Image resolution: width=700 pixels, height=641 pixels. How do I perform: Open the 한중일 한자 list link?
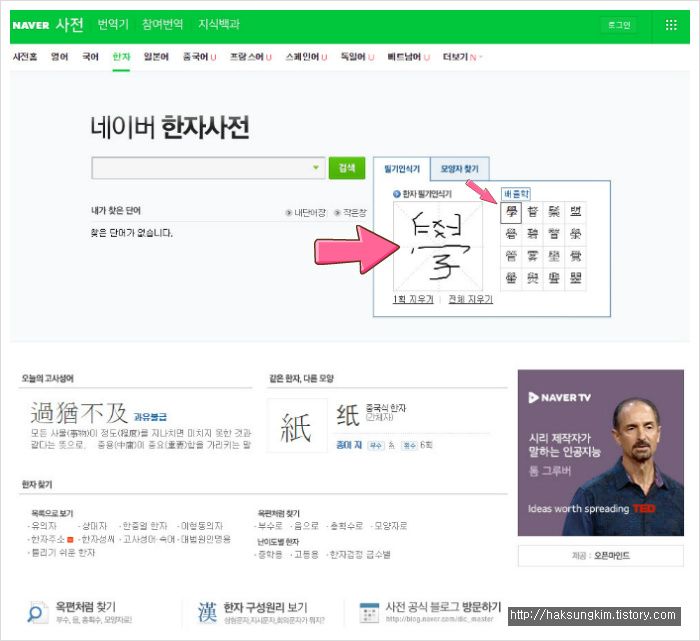(144, 526)
